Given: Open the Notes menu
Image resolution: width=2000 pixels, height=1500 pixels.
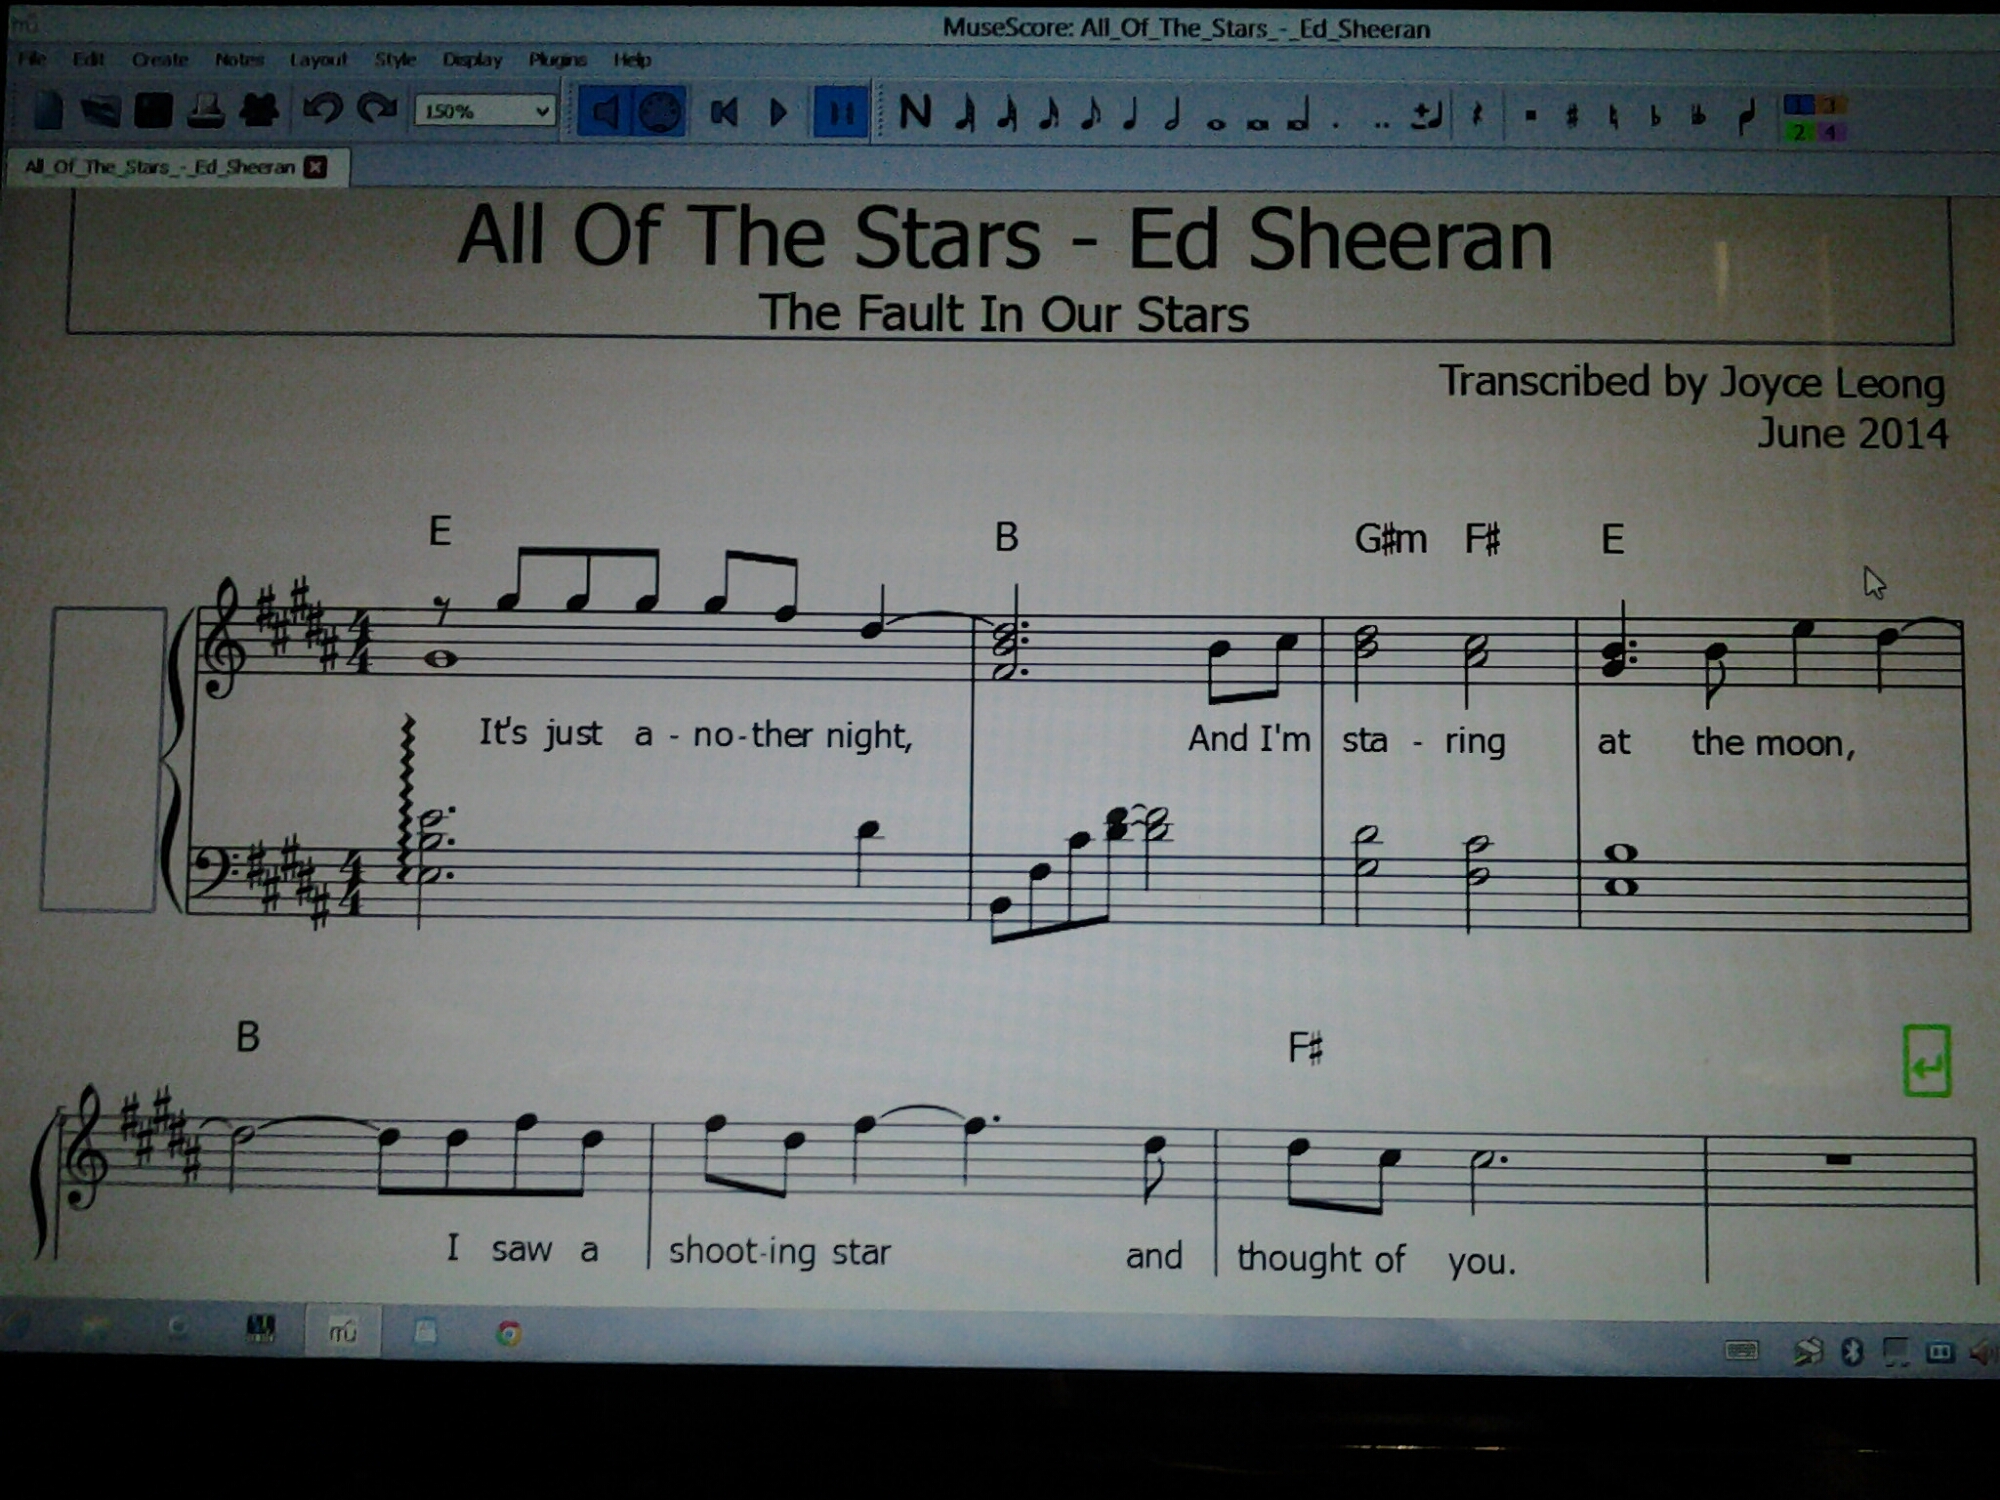Looking at the screenshot, I should [x=238, y=59].
